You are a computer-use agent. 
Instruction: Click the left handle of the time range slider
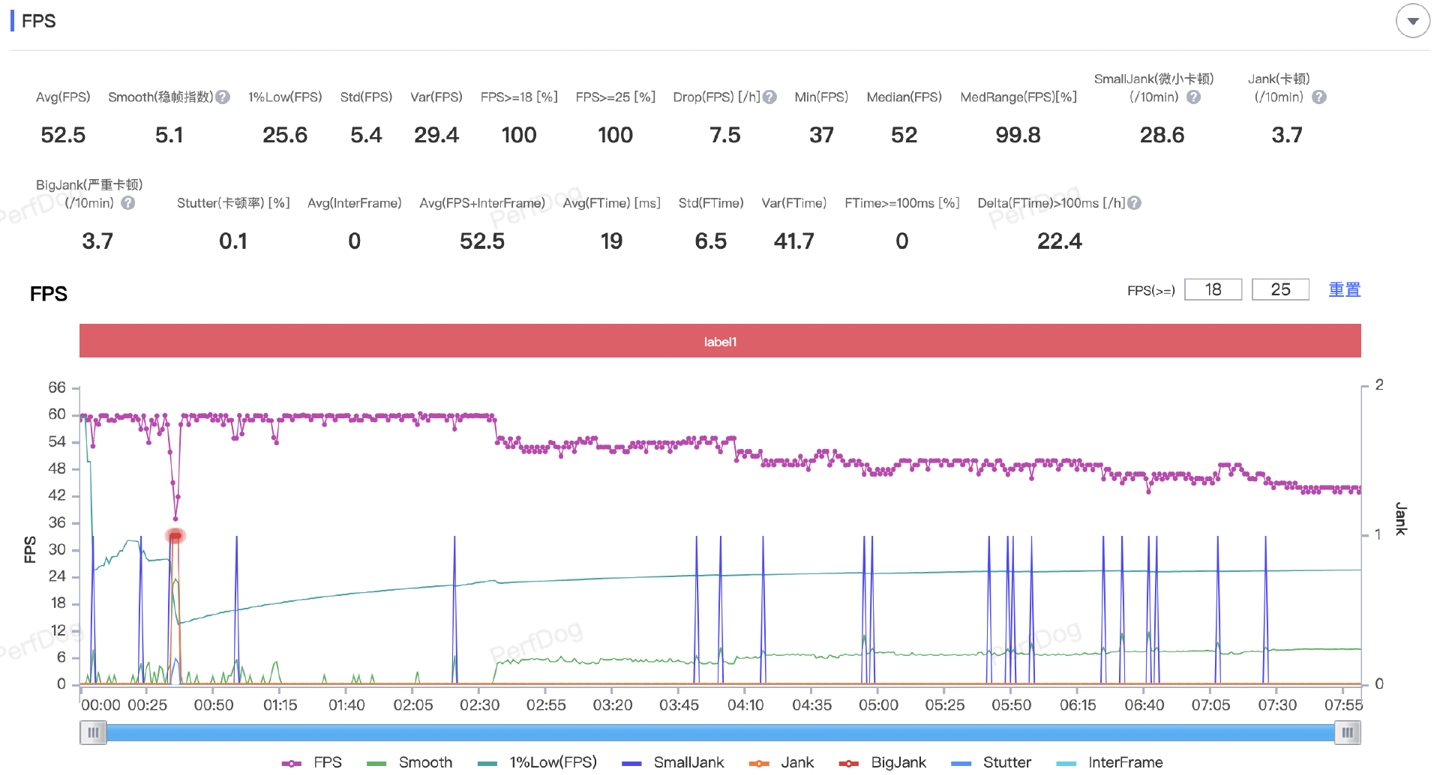(x=93, y=733)
